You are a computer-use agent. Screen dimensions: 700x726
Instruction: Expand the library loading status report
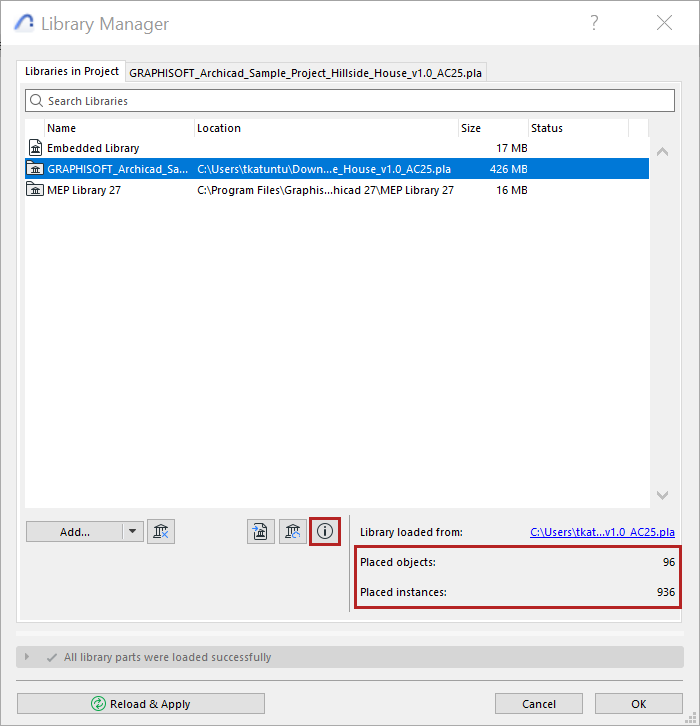tap(27, 657)
